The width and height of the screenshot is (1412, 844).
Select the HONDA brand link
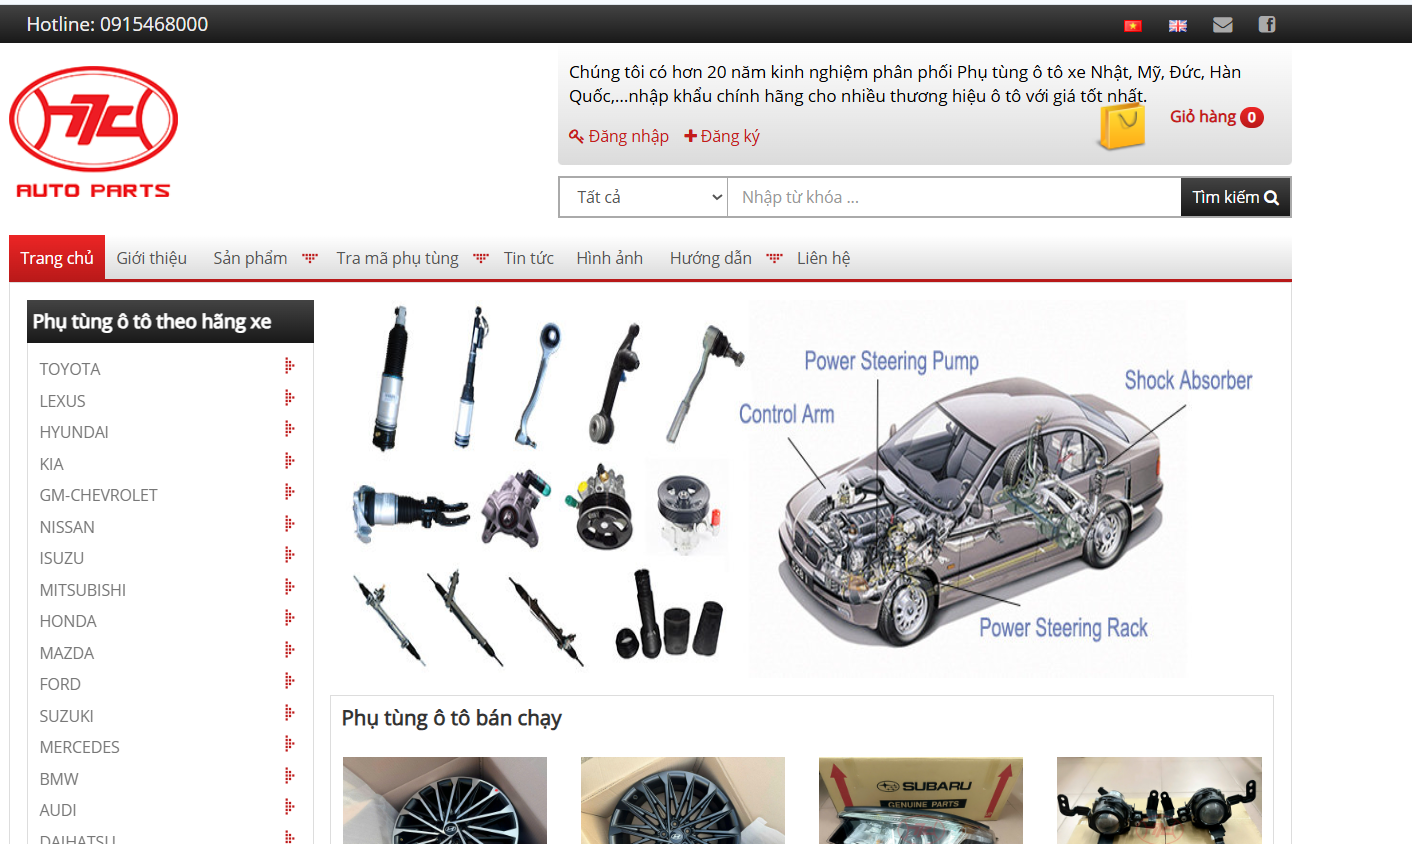pyautogui.click(x=68, y=621)
